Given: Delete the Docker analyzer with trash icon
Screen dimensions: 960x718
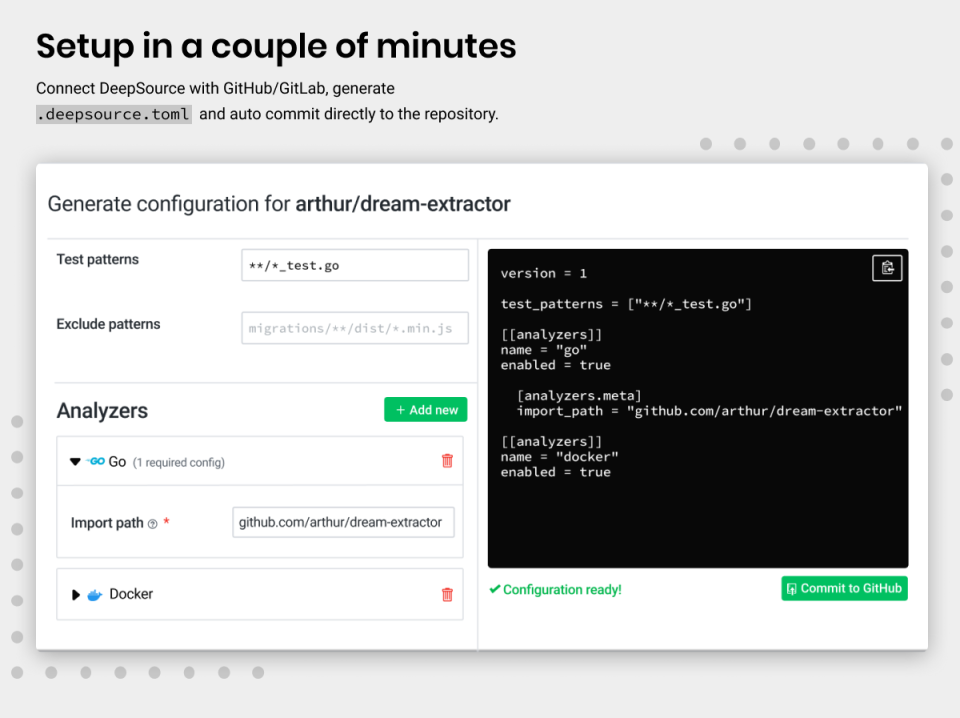Looking at the screenshot, I should coord(447,594).
